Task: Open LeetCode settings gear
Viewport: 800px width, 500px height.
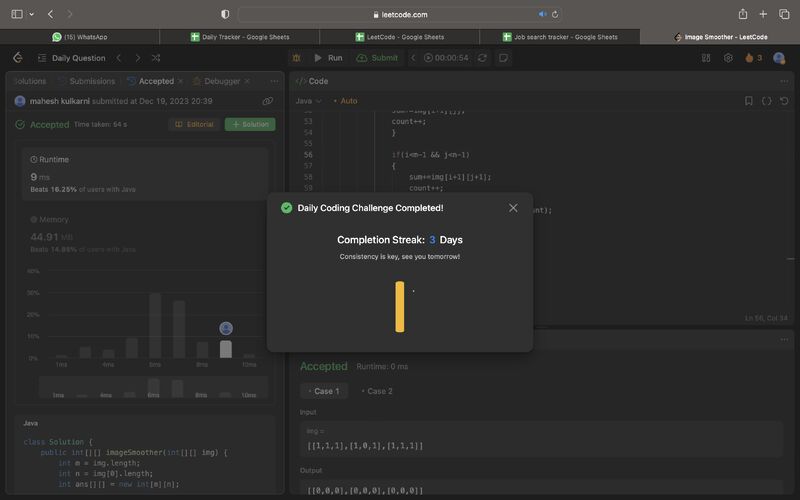Action: (729, 58)
